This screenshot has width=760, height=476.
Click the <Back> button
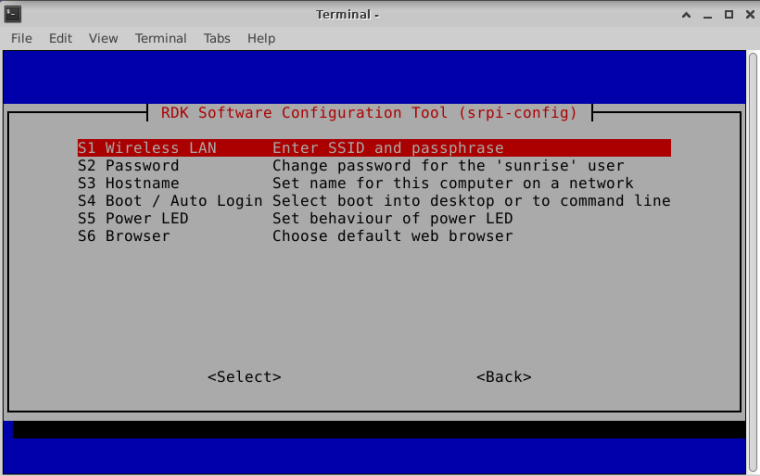click(504, 377)
